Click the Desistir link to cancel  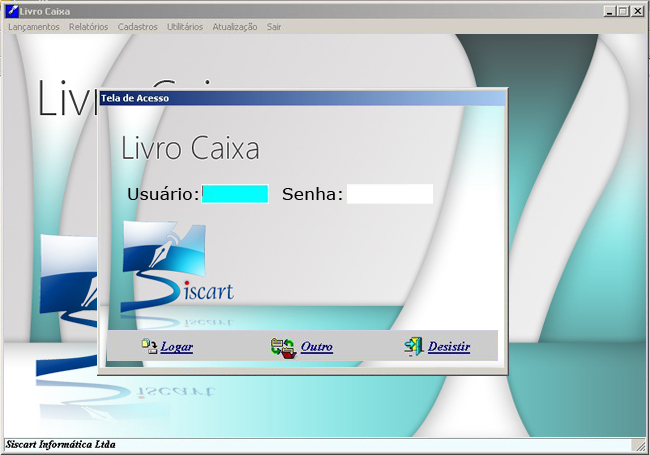click(449, 346)
